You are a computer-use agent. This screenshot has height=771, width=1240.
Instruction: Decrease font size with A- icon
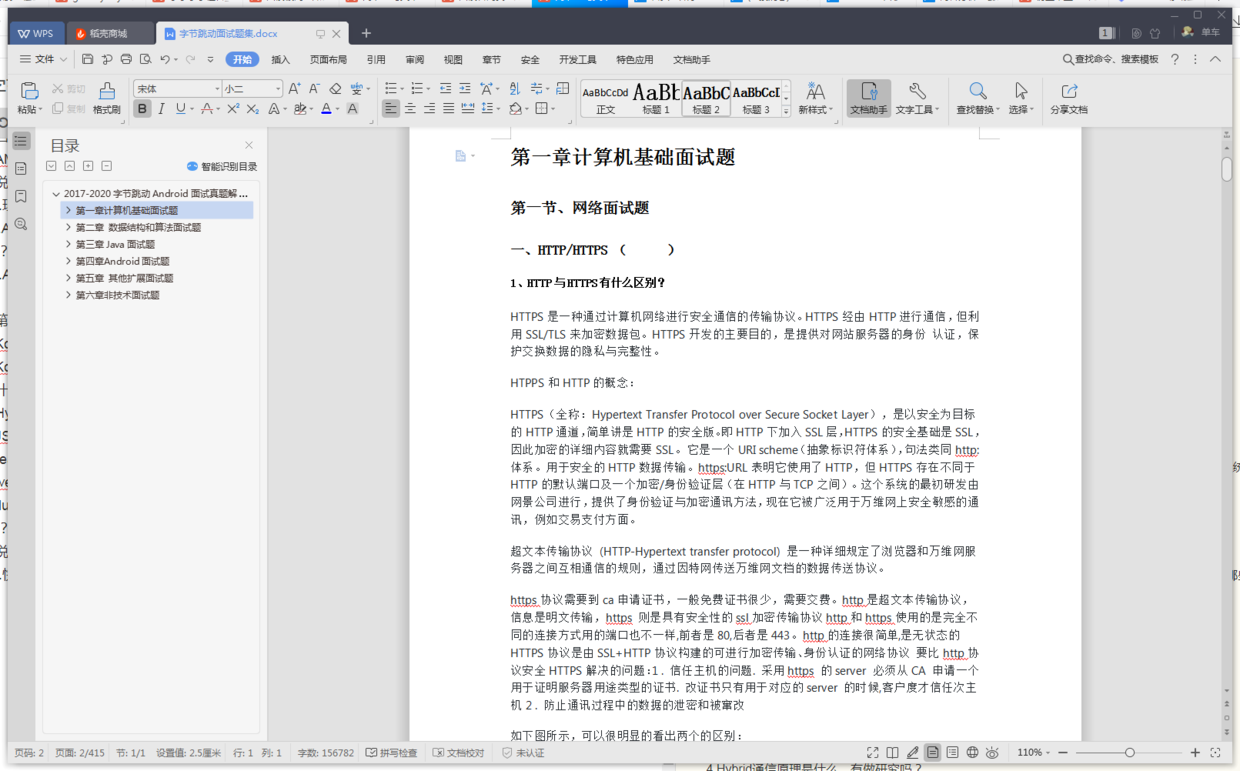314,89
